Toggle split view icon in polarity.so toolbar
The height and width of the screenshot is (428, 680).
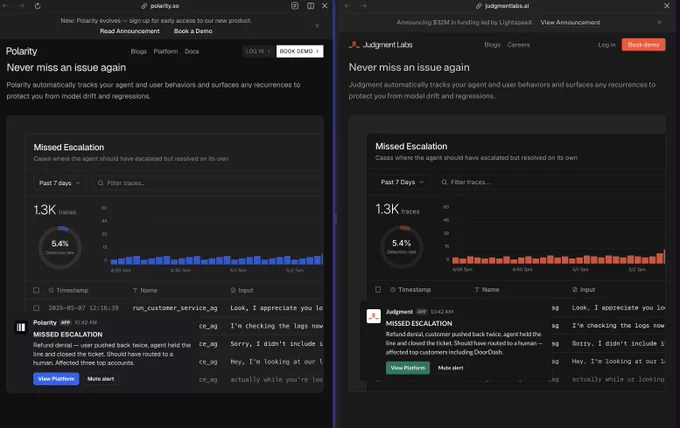[x=311, y=6]
